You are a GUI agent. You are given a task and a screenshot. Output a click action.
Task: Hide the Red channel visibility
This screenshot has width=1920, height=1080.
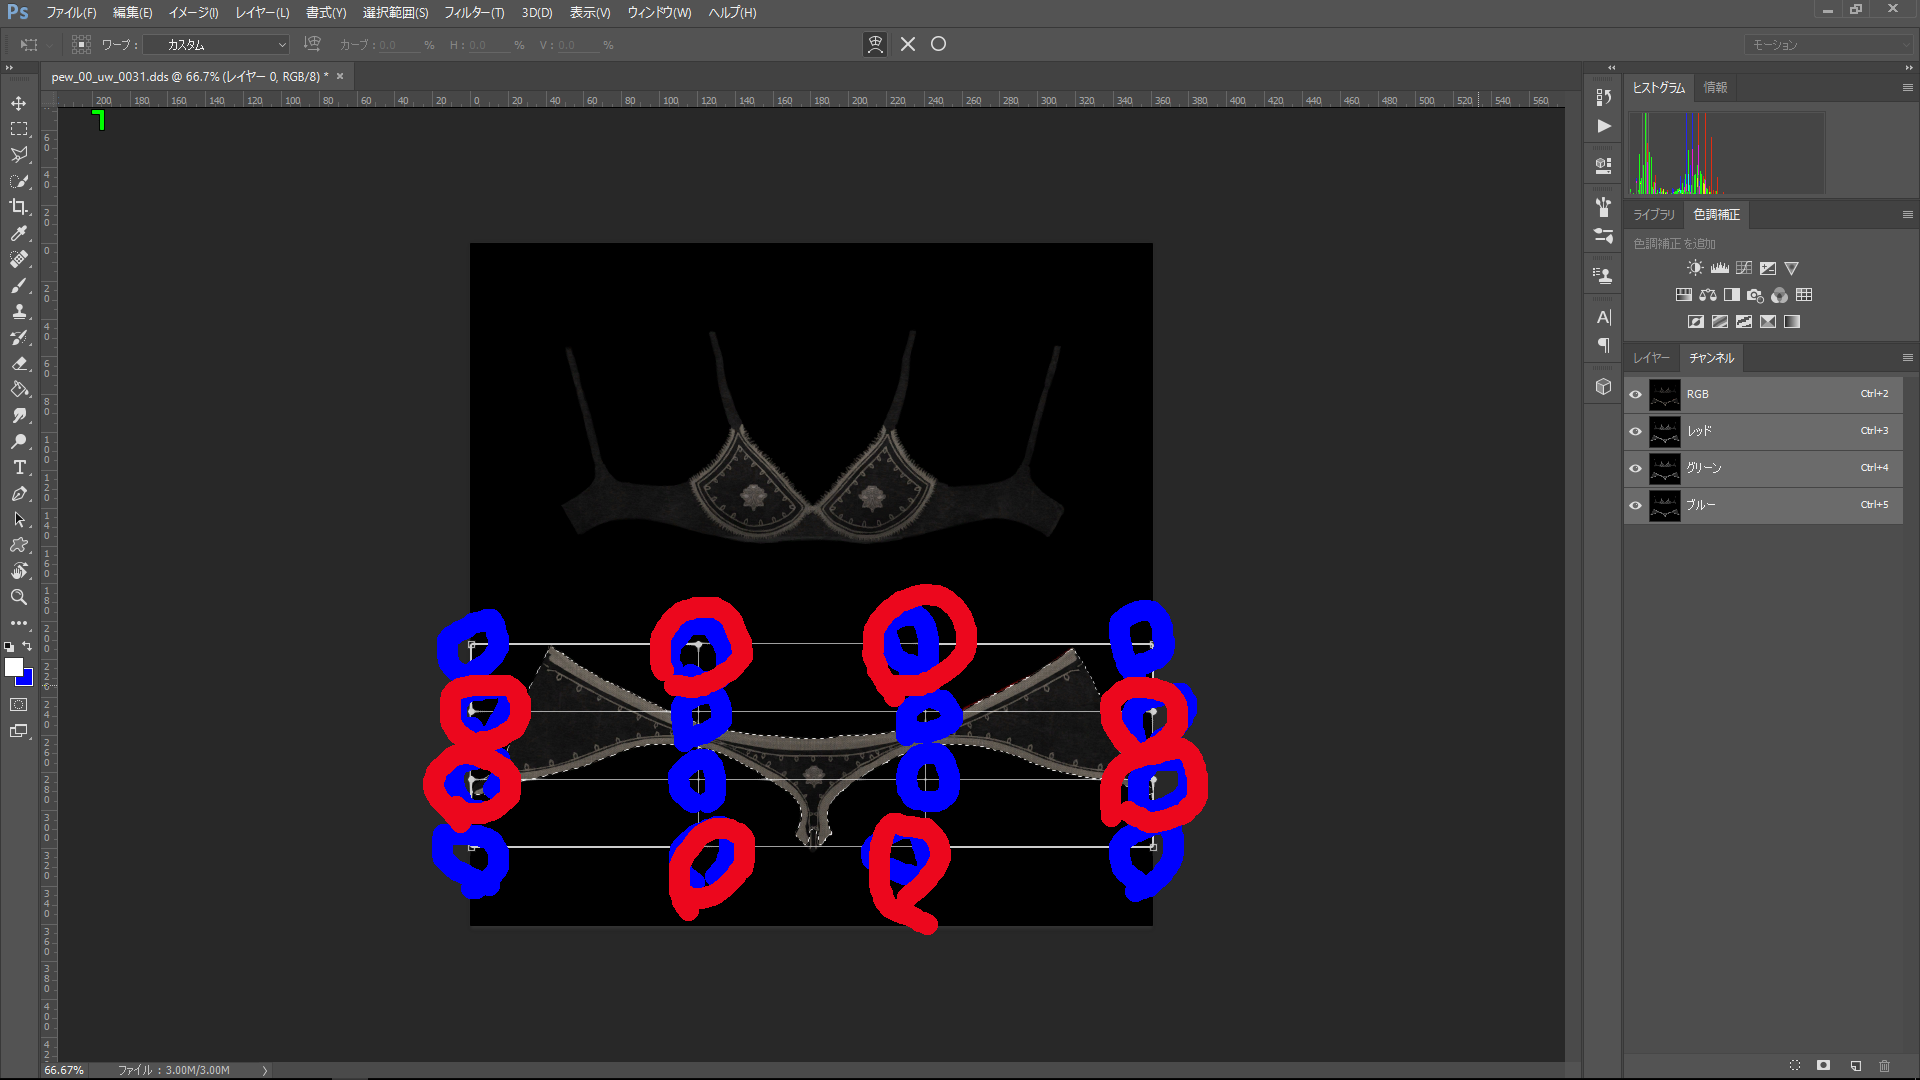click(1636, 431)
